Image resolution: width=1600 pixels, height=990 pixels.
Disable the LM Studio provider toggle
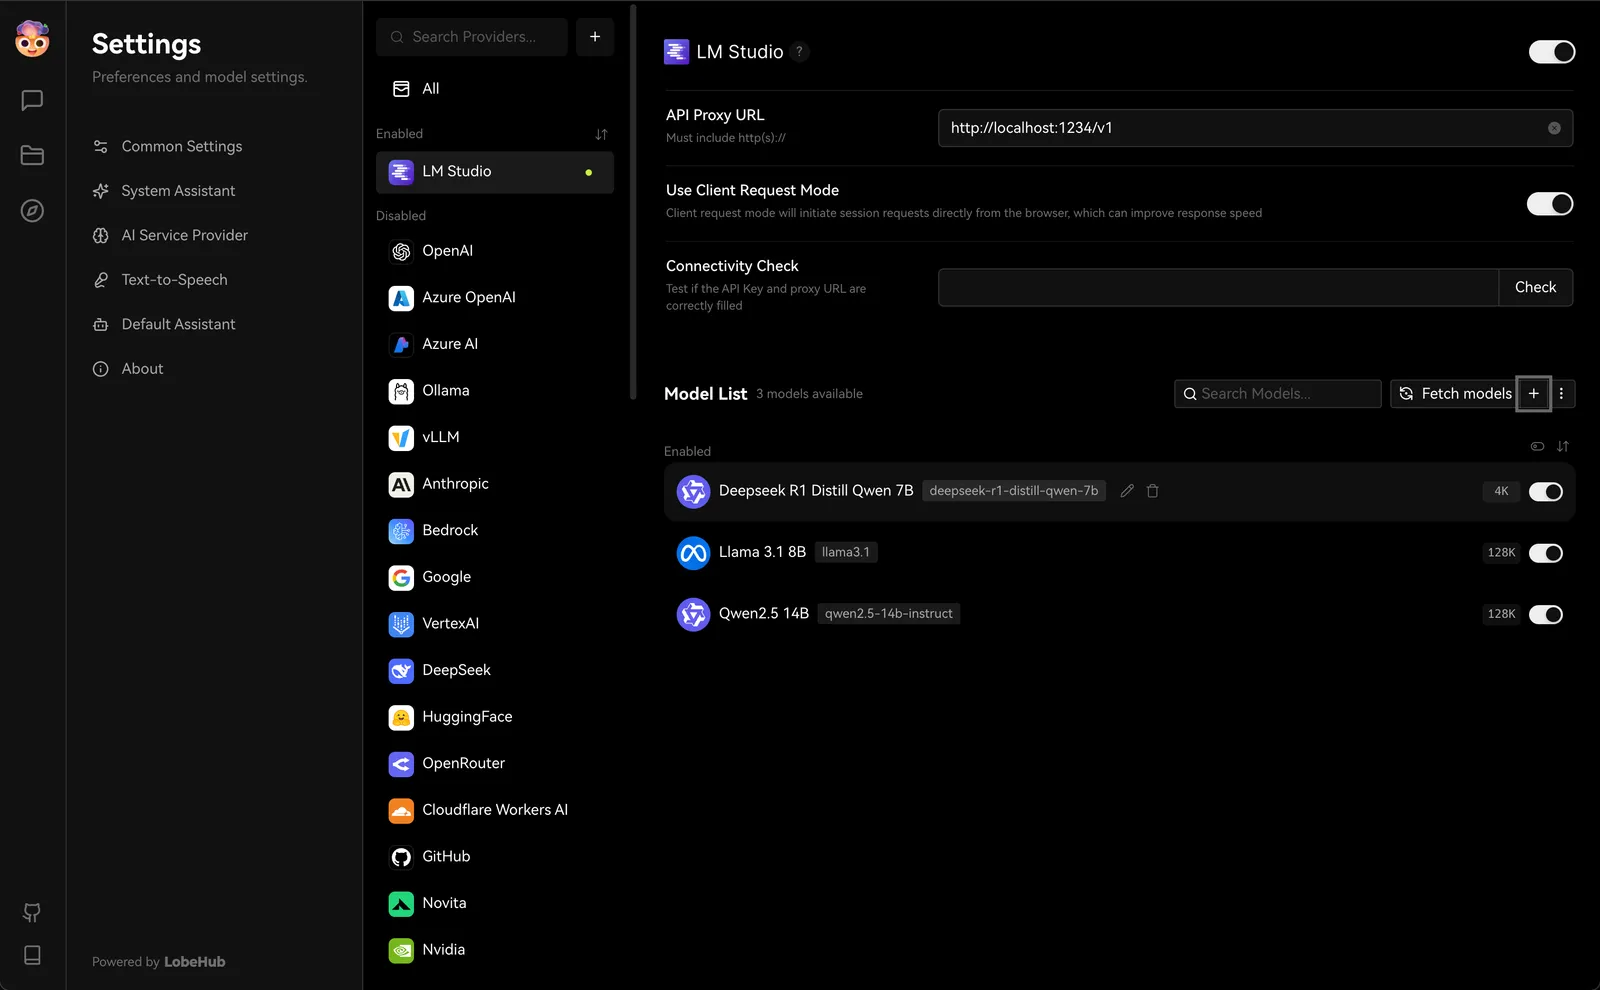[x=1551, y=51]
